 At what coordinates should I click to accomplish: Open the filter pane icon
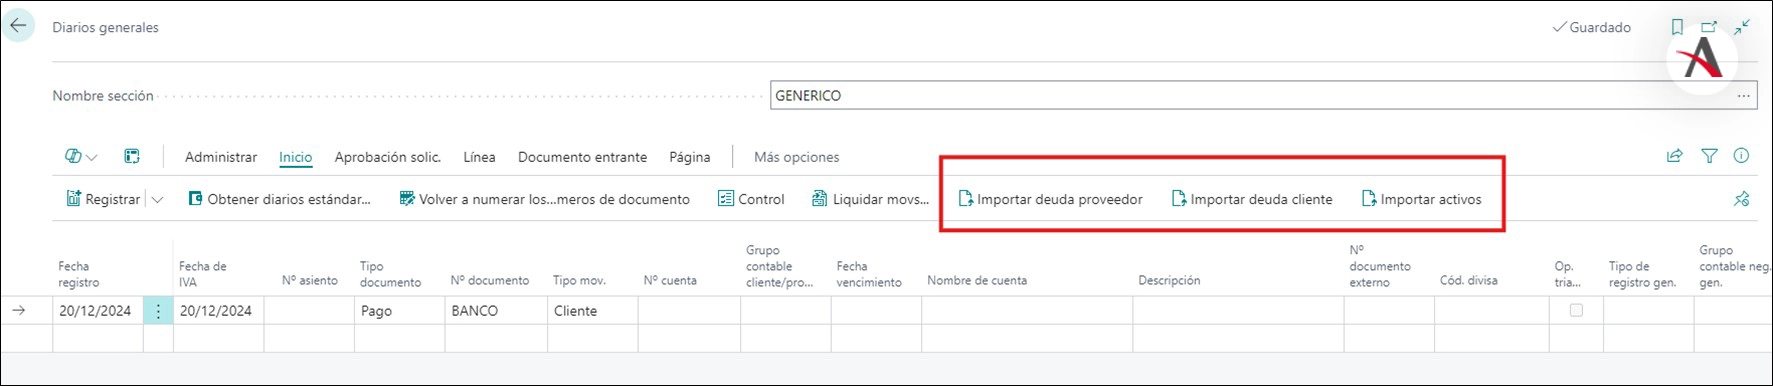pyautogui.click(x=1710, y=156)
